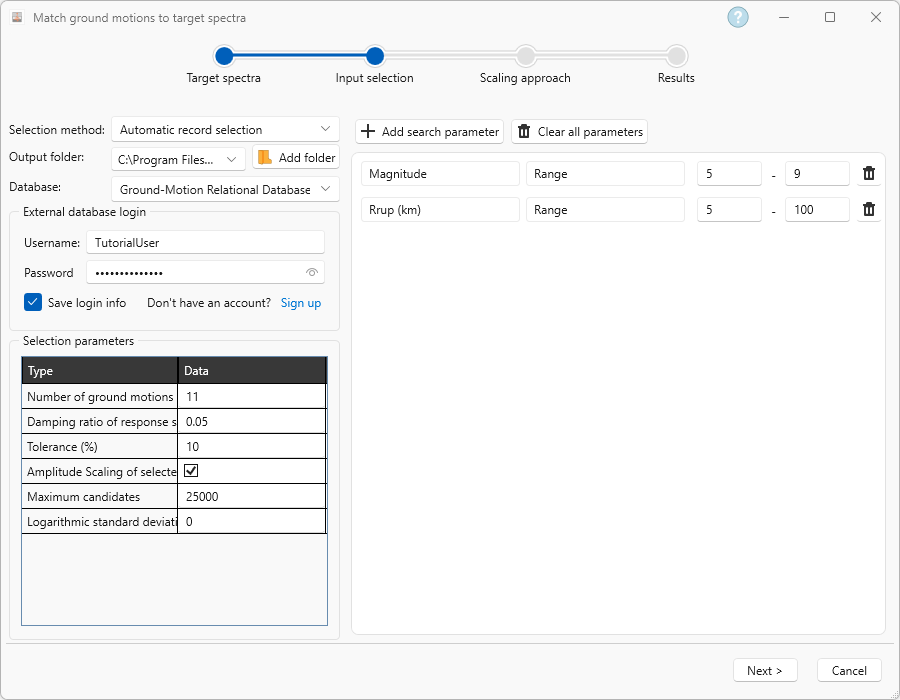Toggle Amplitude Scaling checkbox in table
The width and height of the screenshot is (900, 700).
pyautogui.click(x=191, y=471)
